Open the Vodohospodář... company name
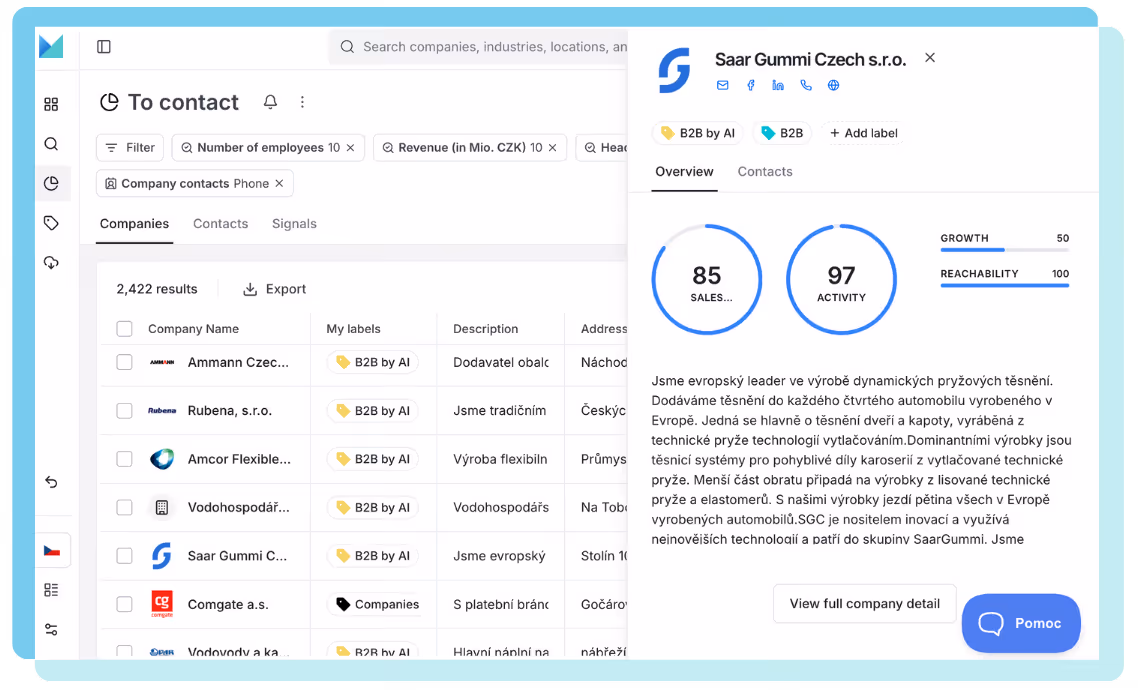The width and height of the screenshot is (1138, 690). coord(238,507)
